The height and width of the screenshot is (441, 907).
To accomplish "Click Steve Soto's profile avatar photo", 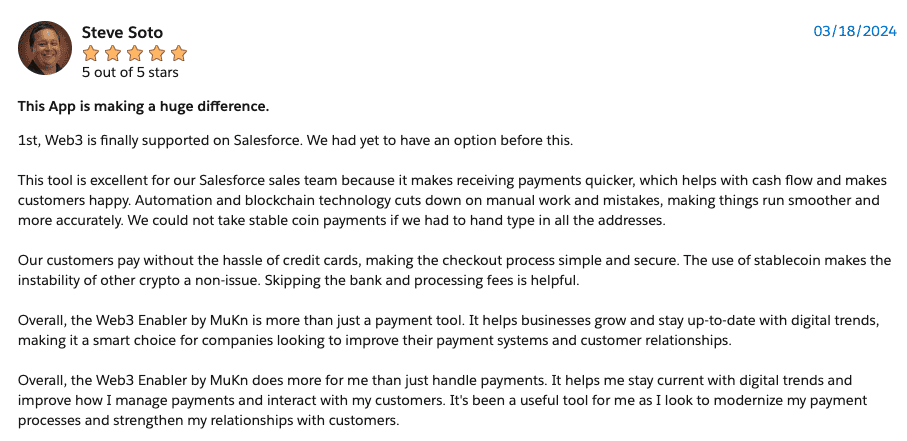I will [45, 48].
